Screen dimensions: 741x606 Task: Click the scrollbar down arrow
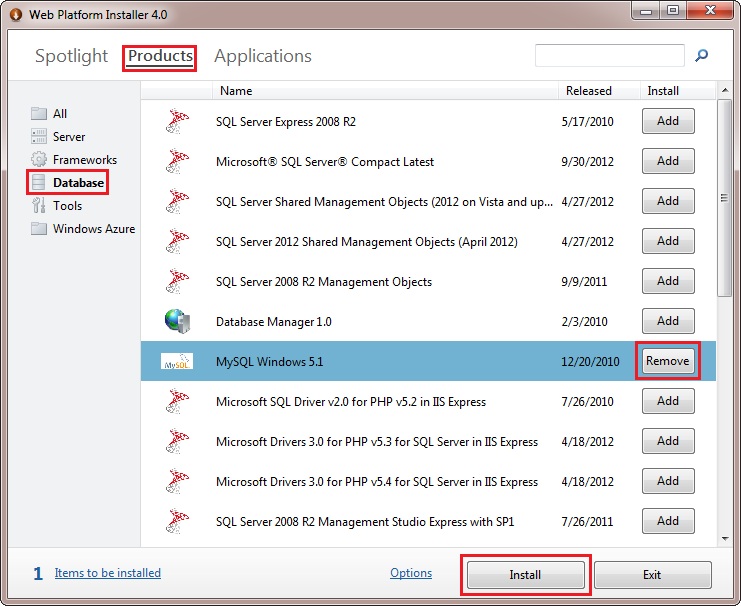pos(725,538)
